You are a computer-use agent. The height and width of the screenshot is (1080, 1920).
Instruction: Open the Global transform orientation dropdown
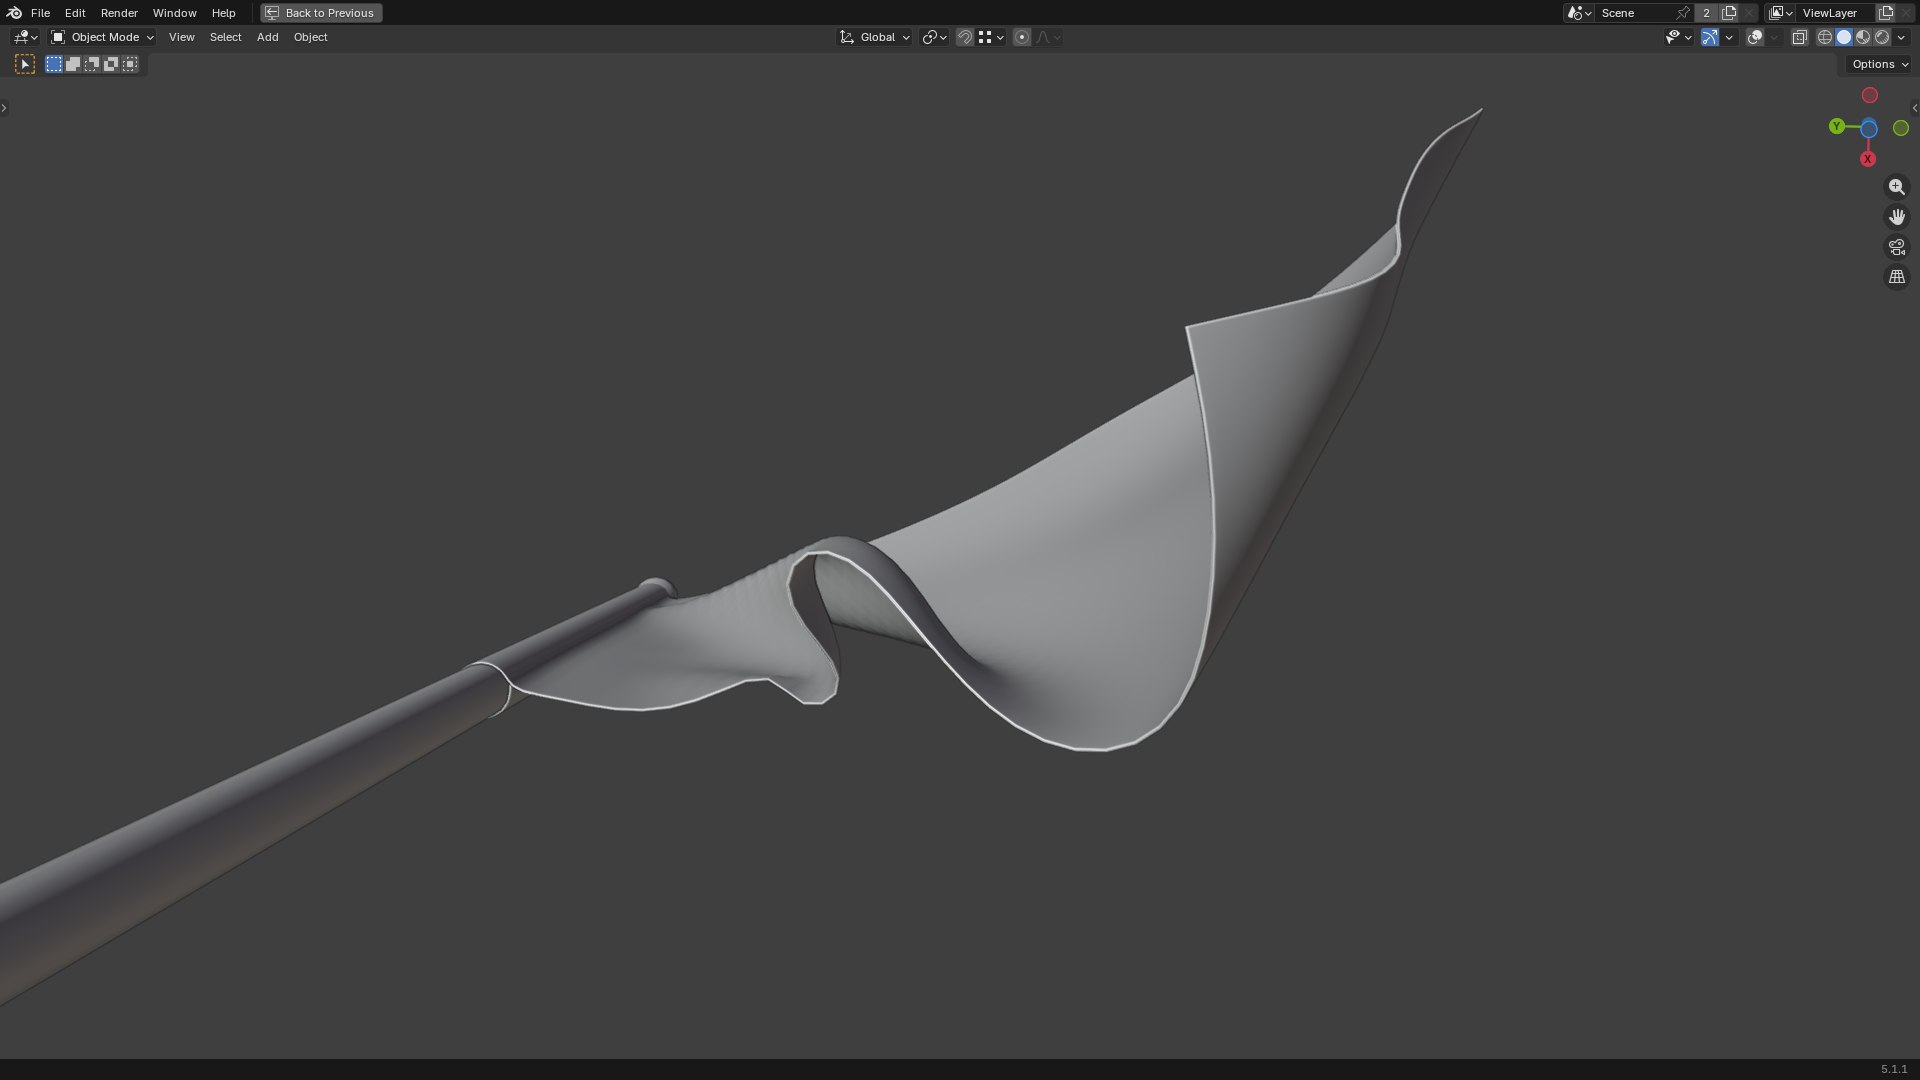[x=875, y=37]
